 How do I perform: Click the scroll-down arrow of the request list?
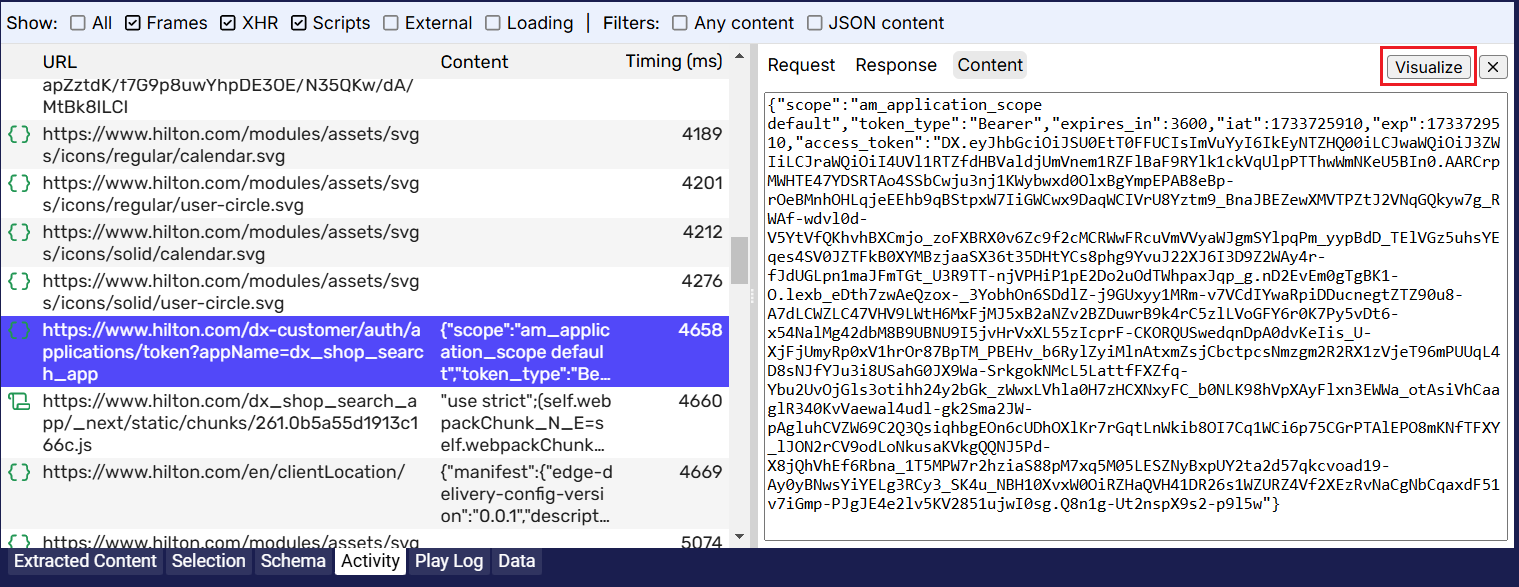[x=739, y=539]
